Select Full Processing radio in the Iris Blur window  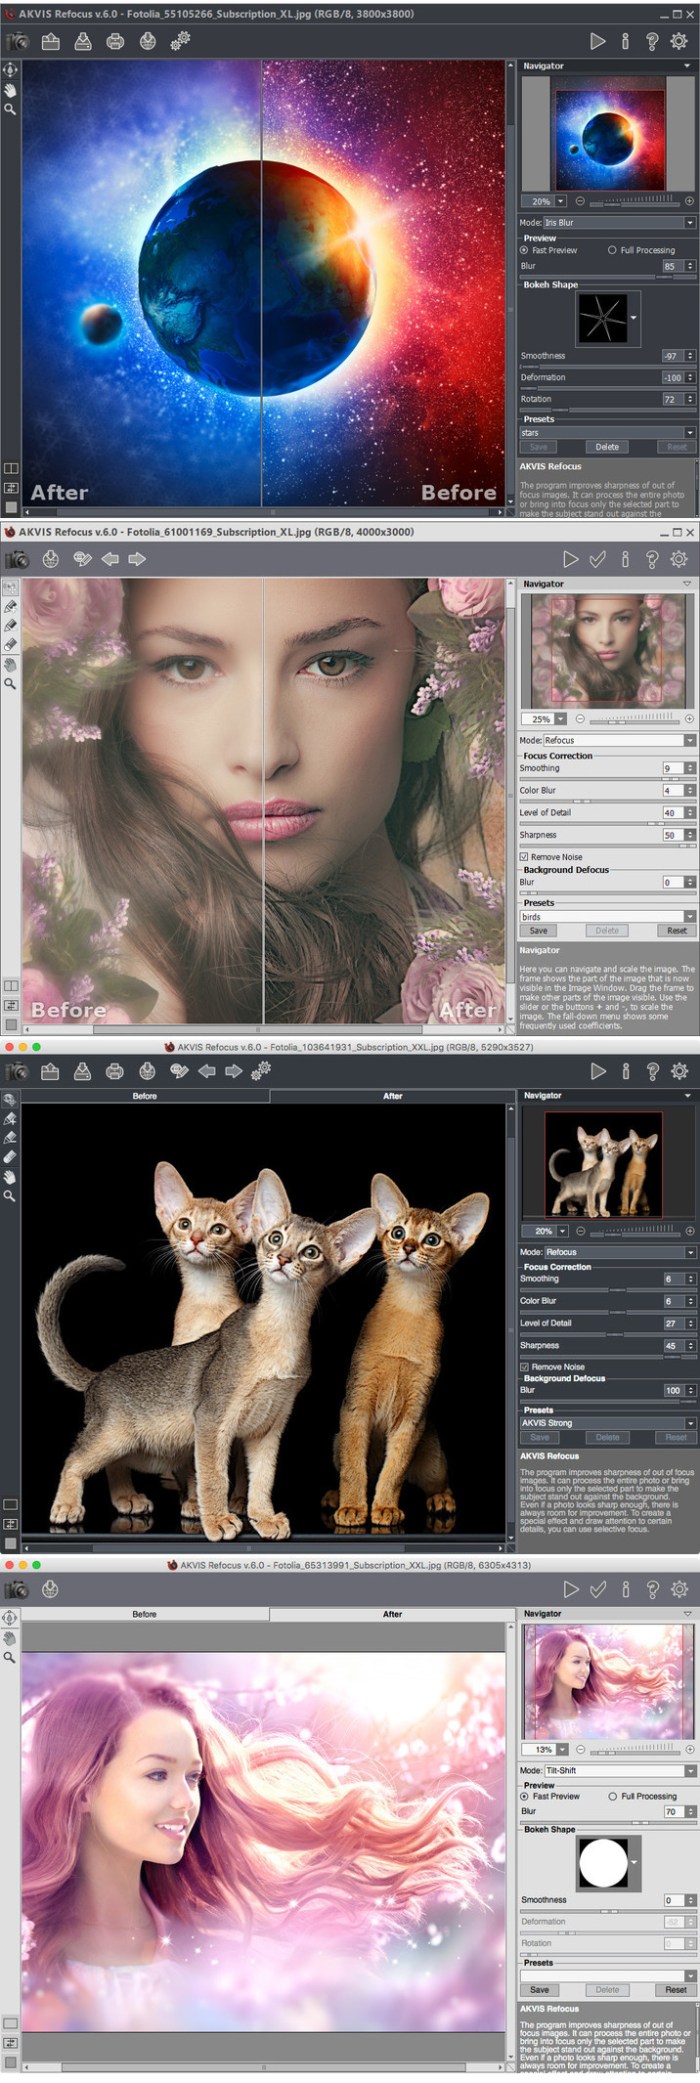coord(612,250)
